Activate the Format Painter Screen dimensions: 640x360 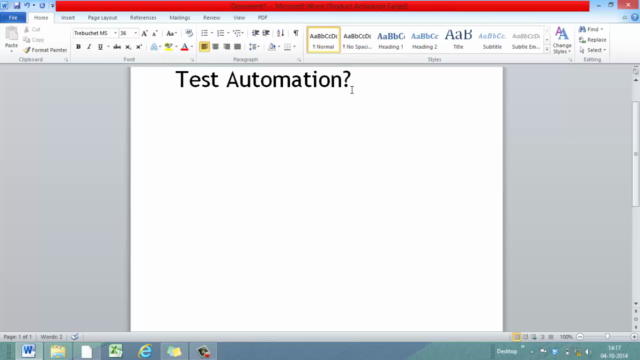45,50
